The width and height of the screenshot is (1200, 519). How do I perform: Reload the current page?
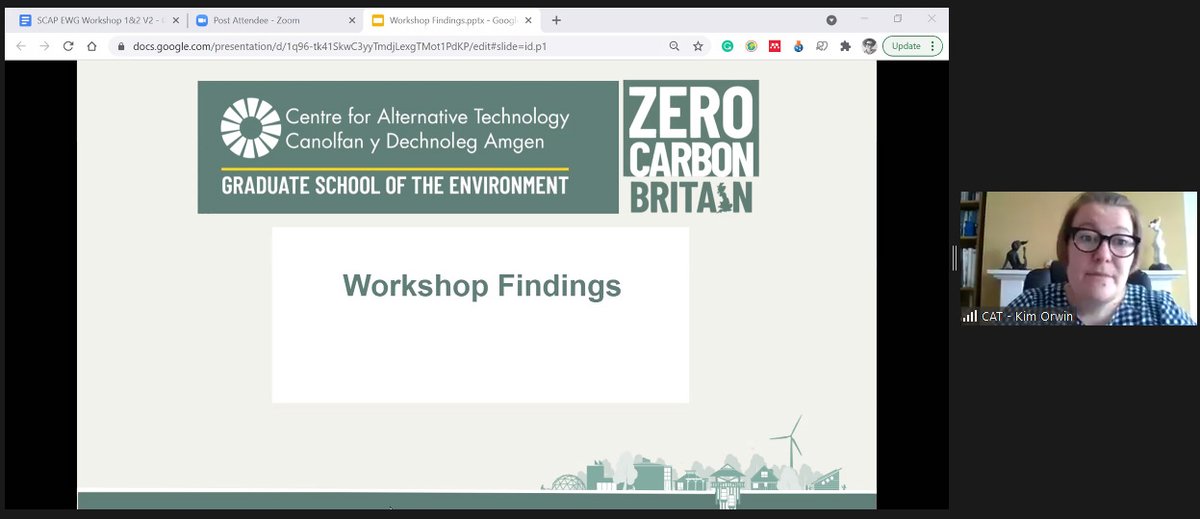pyautogui.click(x=68, y=46)
